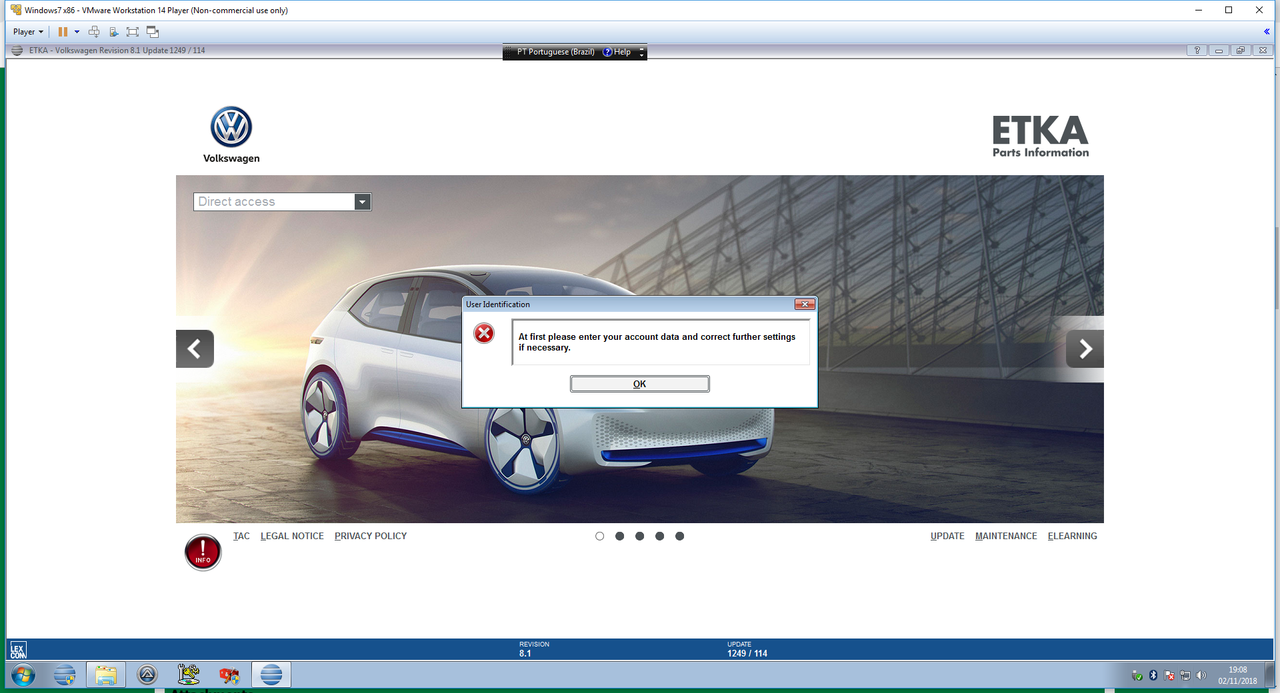Go to the next banner slide arrow

click(x=1085, y=349)
